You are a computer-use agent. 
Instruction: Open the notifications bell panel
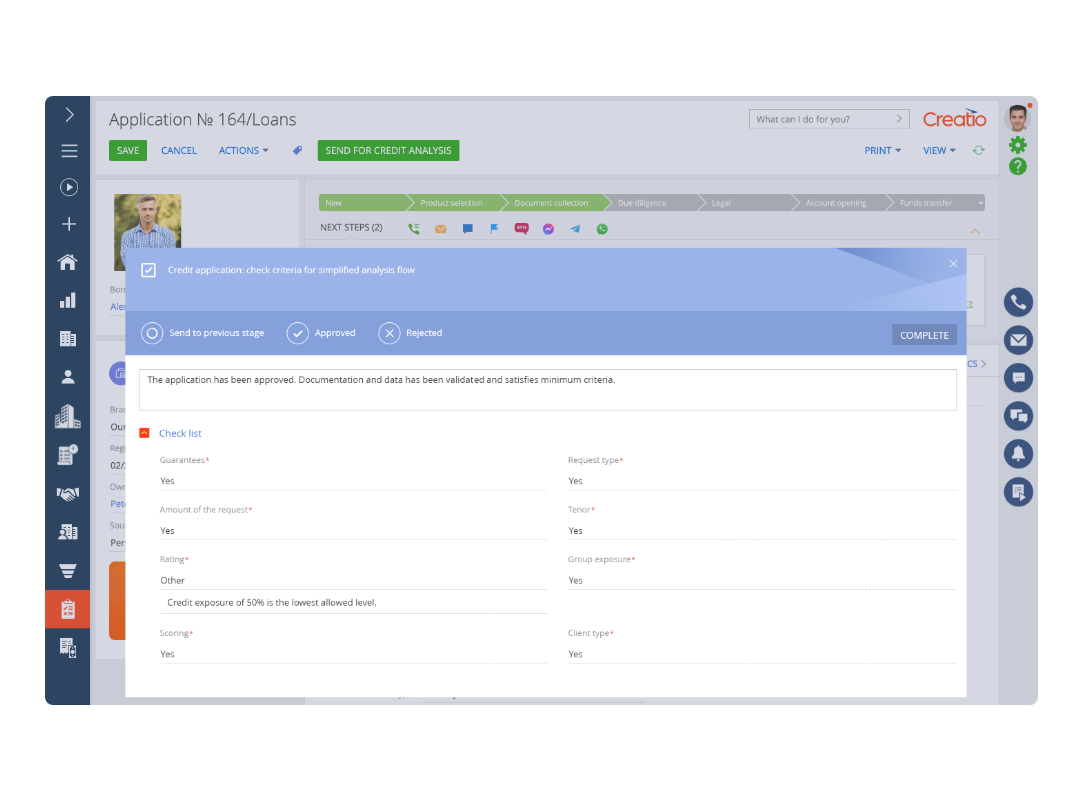click(1018, 454)
